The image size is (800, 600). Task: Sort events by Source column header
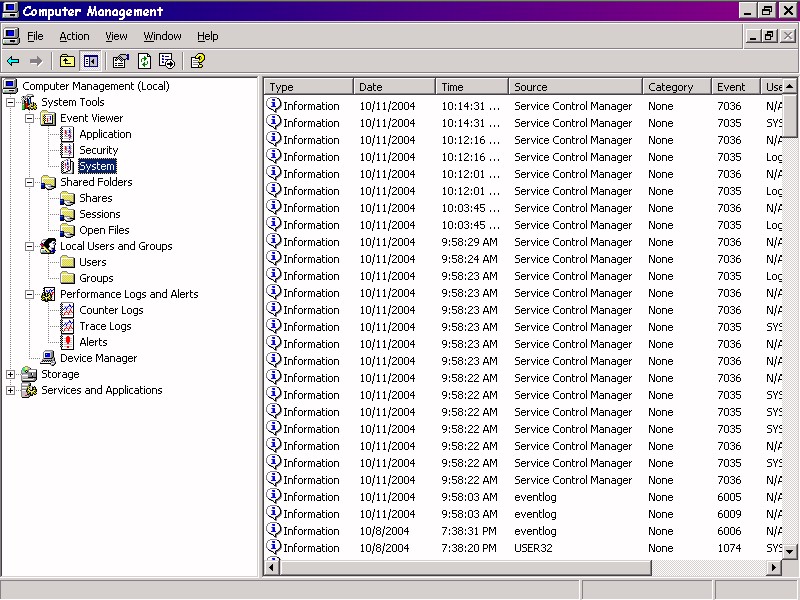pyautogui.click(x=575, y=87)
